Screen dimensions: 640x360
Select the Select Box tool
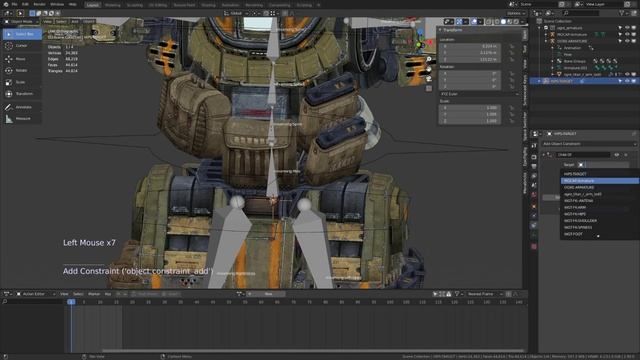[x=22, y=34]
